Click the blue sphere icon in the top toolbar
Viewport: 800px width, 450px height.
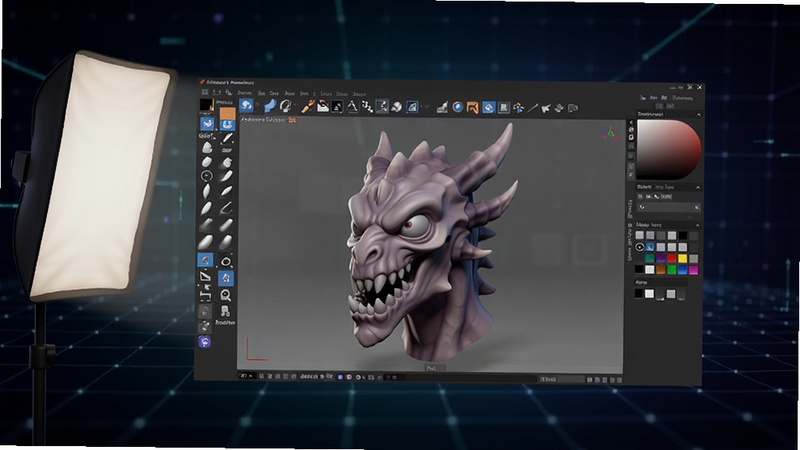click(x=458, y=107)
